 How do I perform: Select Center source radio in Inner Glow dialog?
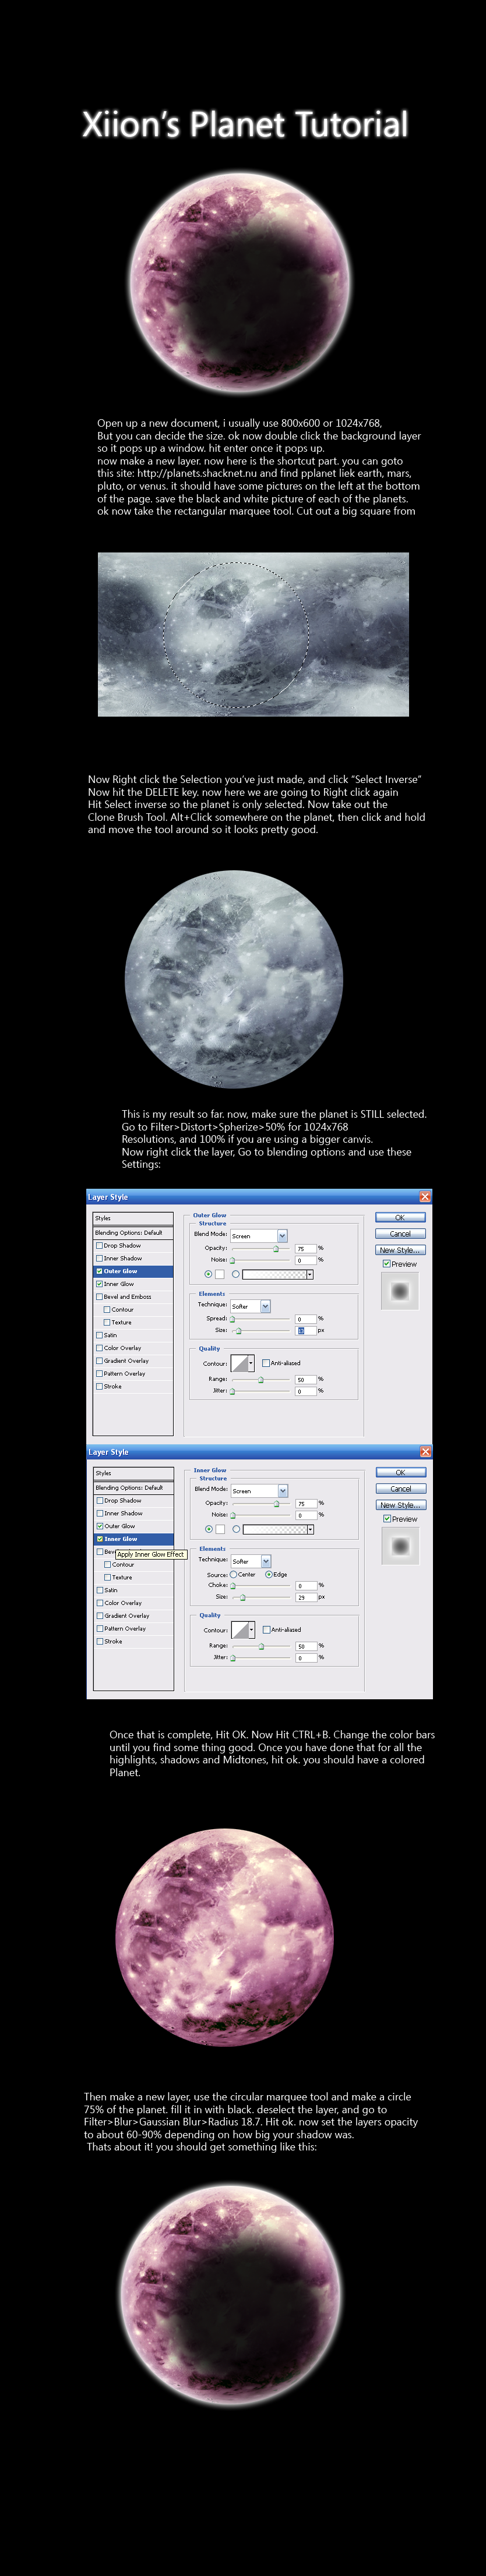click(x=233, y=1574)
